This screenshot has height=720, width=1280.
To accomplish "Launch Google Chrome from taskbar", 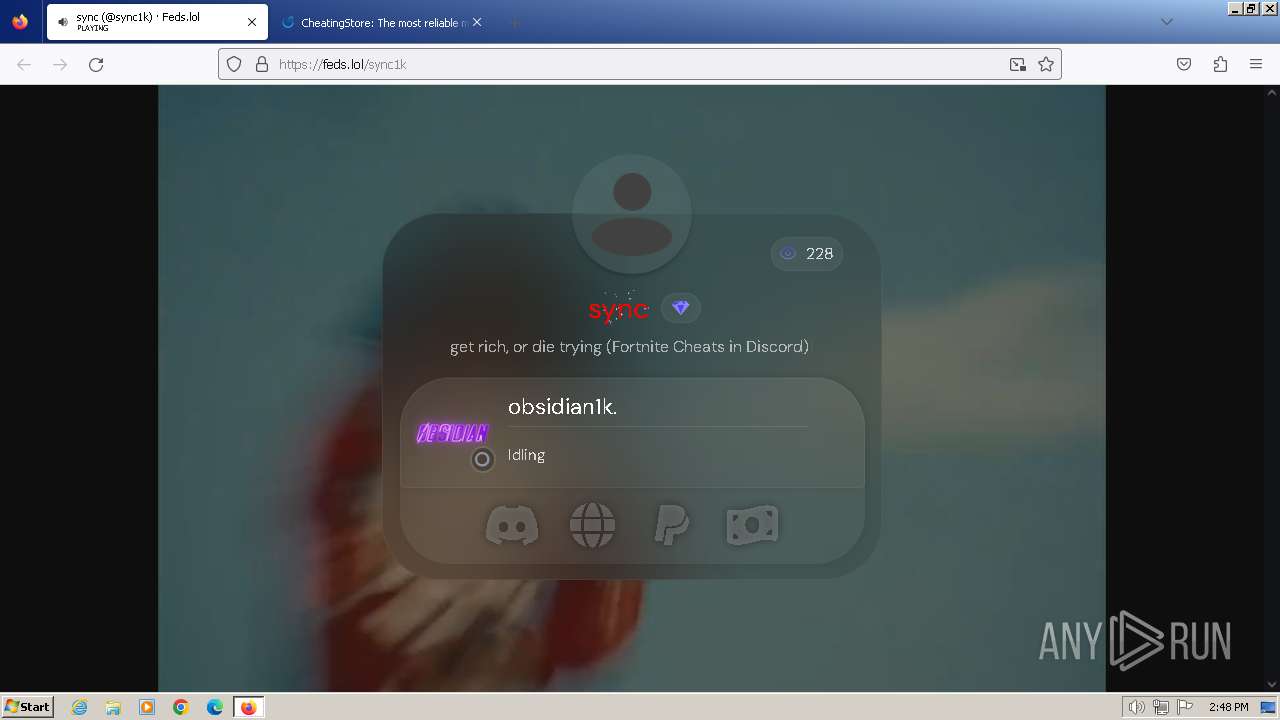I will click(x=181, y=707).
